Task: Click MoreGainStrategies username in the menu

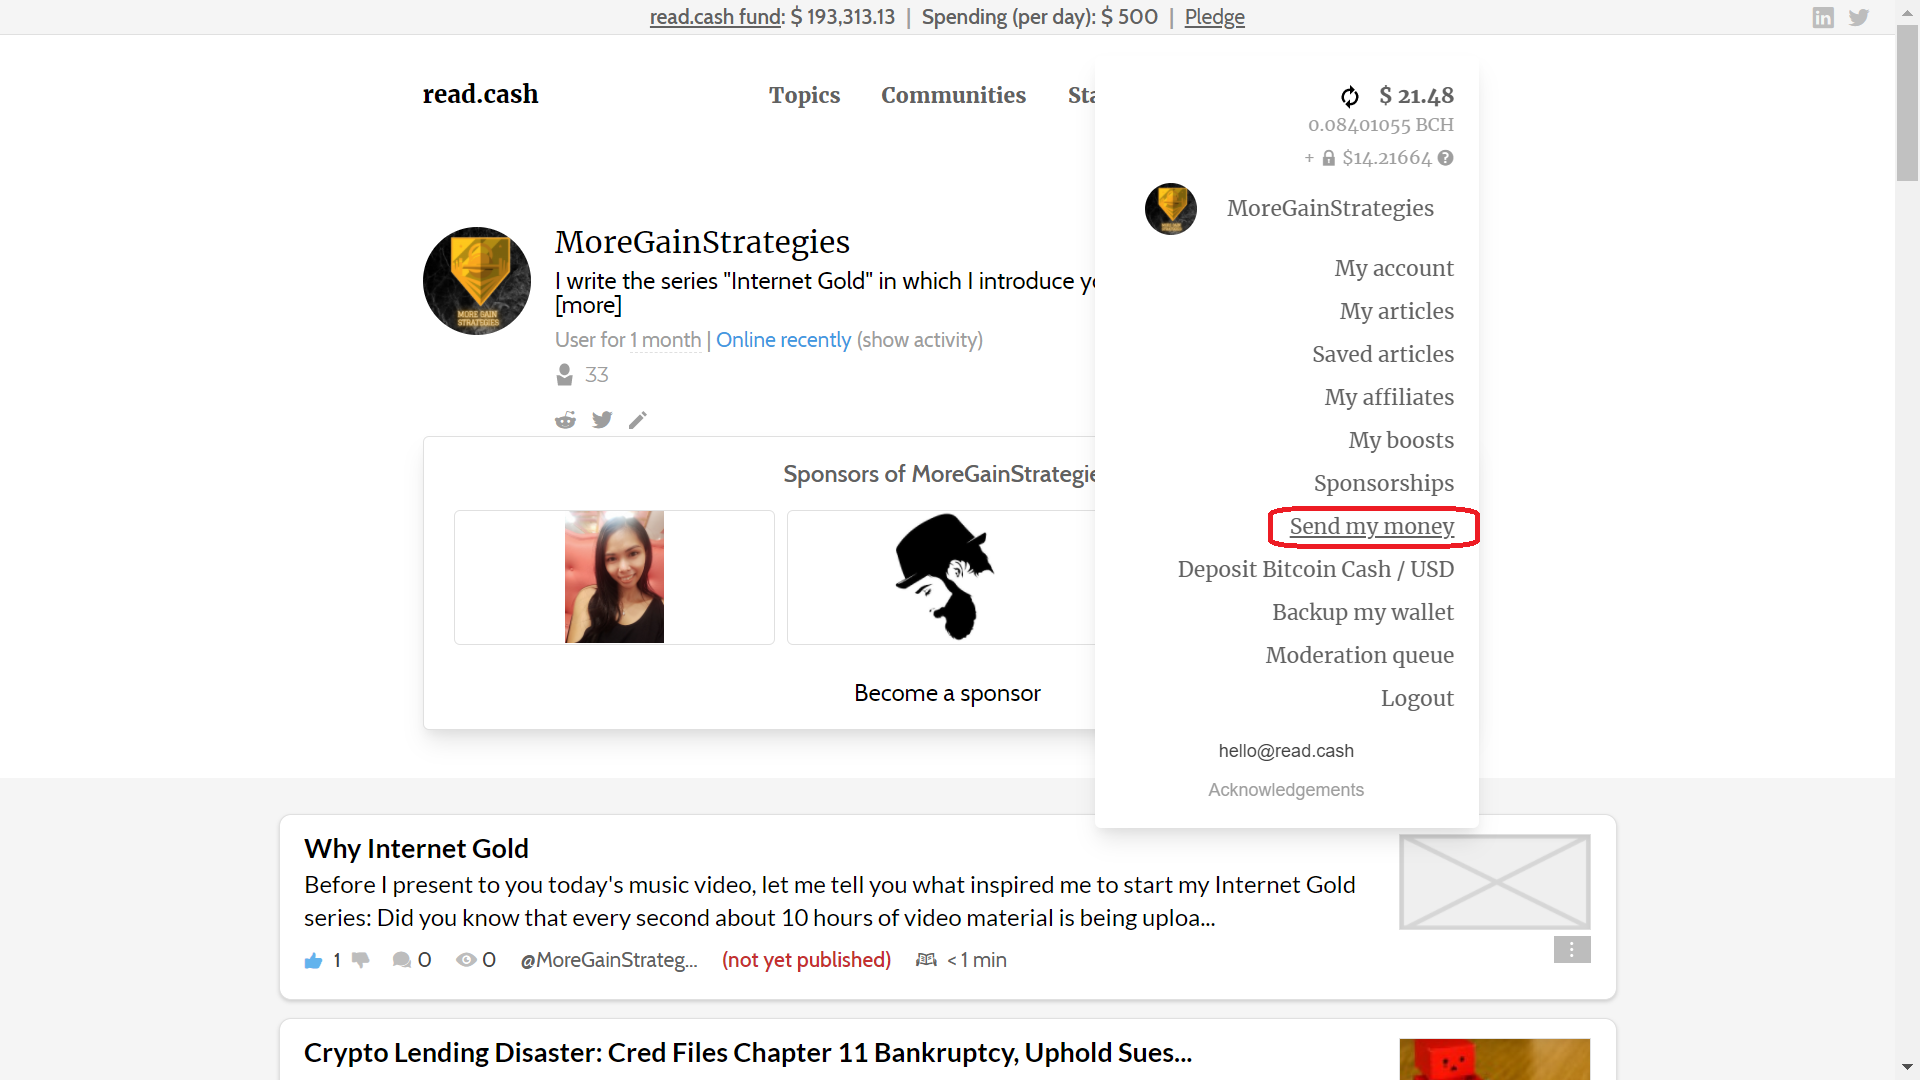Action: 1331,208
